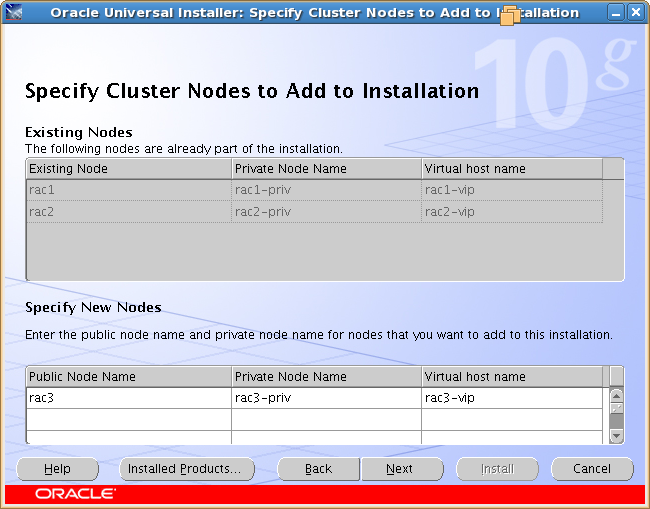
Task: Select the rac3 public node name cell
Action: click(129, 398)
